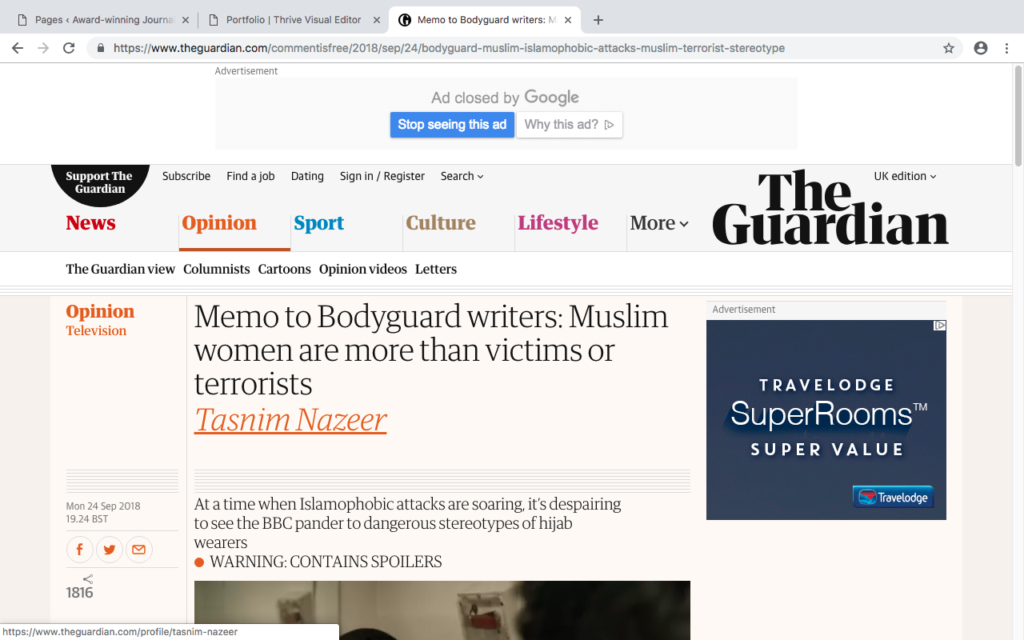Expand the More navigation menu
Image resolution: width=1024 pixels, height=640 pixels.
click(x=659, y=223)
